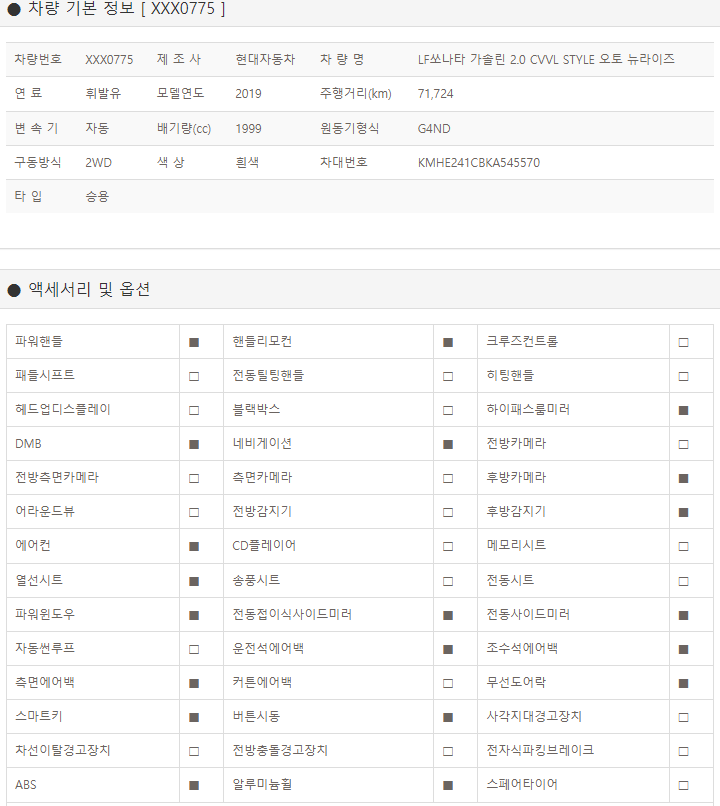Toggle the 측면에어백 checkbox
The image size is (720, 806).
tap(194, 683)
